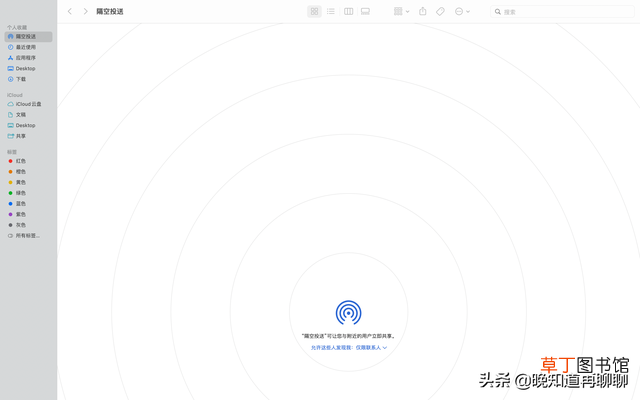This screenshot has width=640, height=400.
Task: Switch to column view
Action: click(x=349, y=11)
